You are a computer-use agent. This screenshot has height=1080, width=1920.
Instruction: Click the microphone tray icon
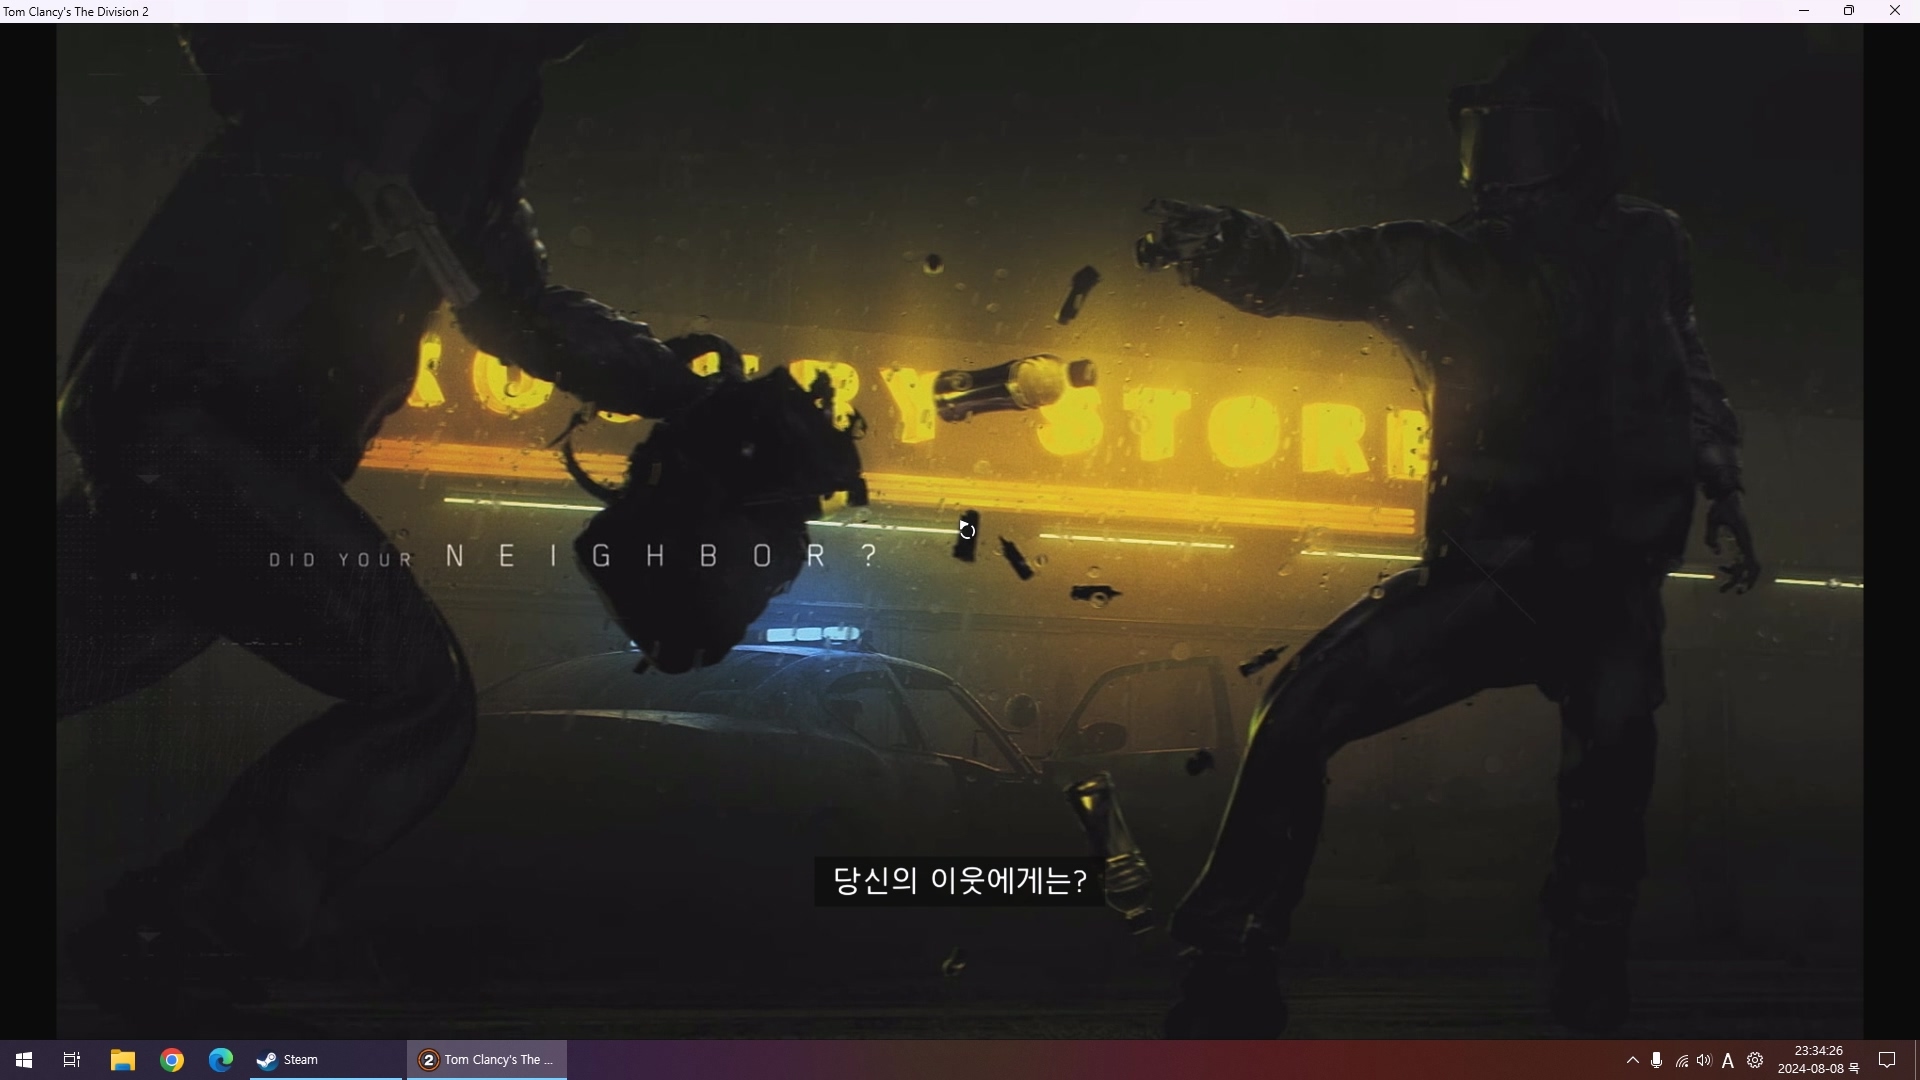pyautogui.click(x=1657, y=1060)
